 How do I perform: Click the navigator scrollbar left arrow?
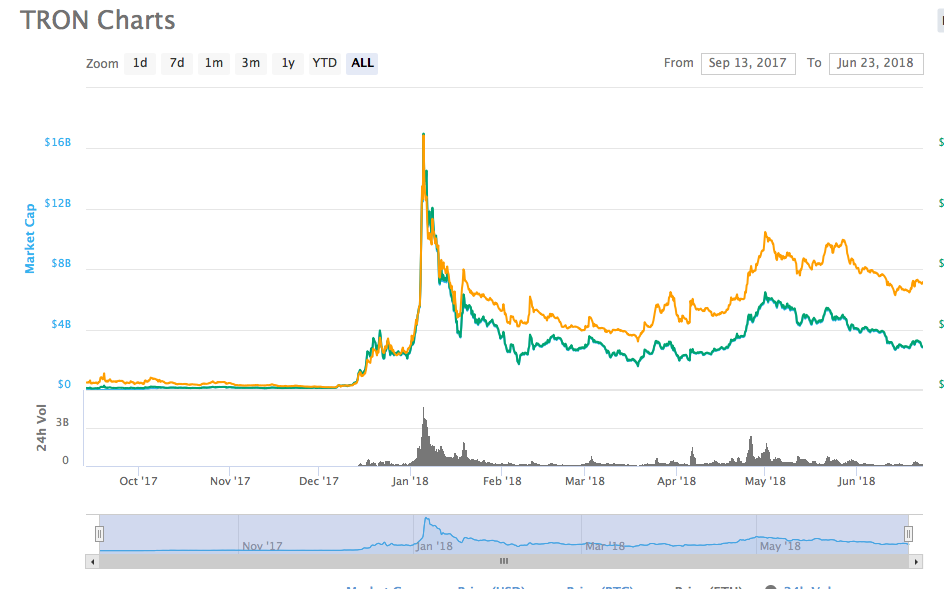pyautogui.click(x=92, y=561)
